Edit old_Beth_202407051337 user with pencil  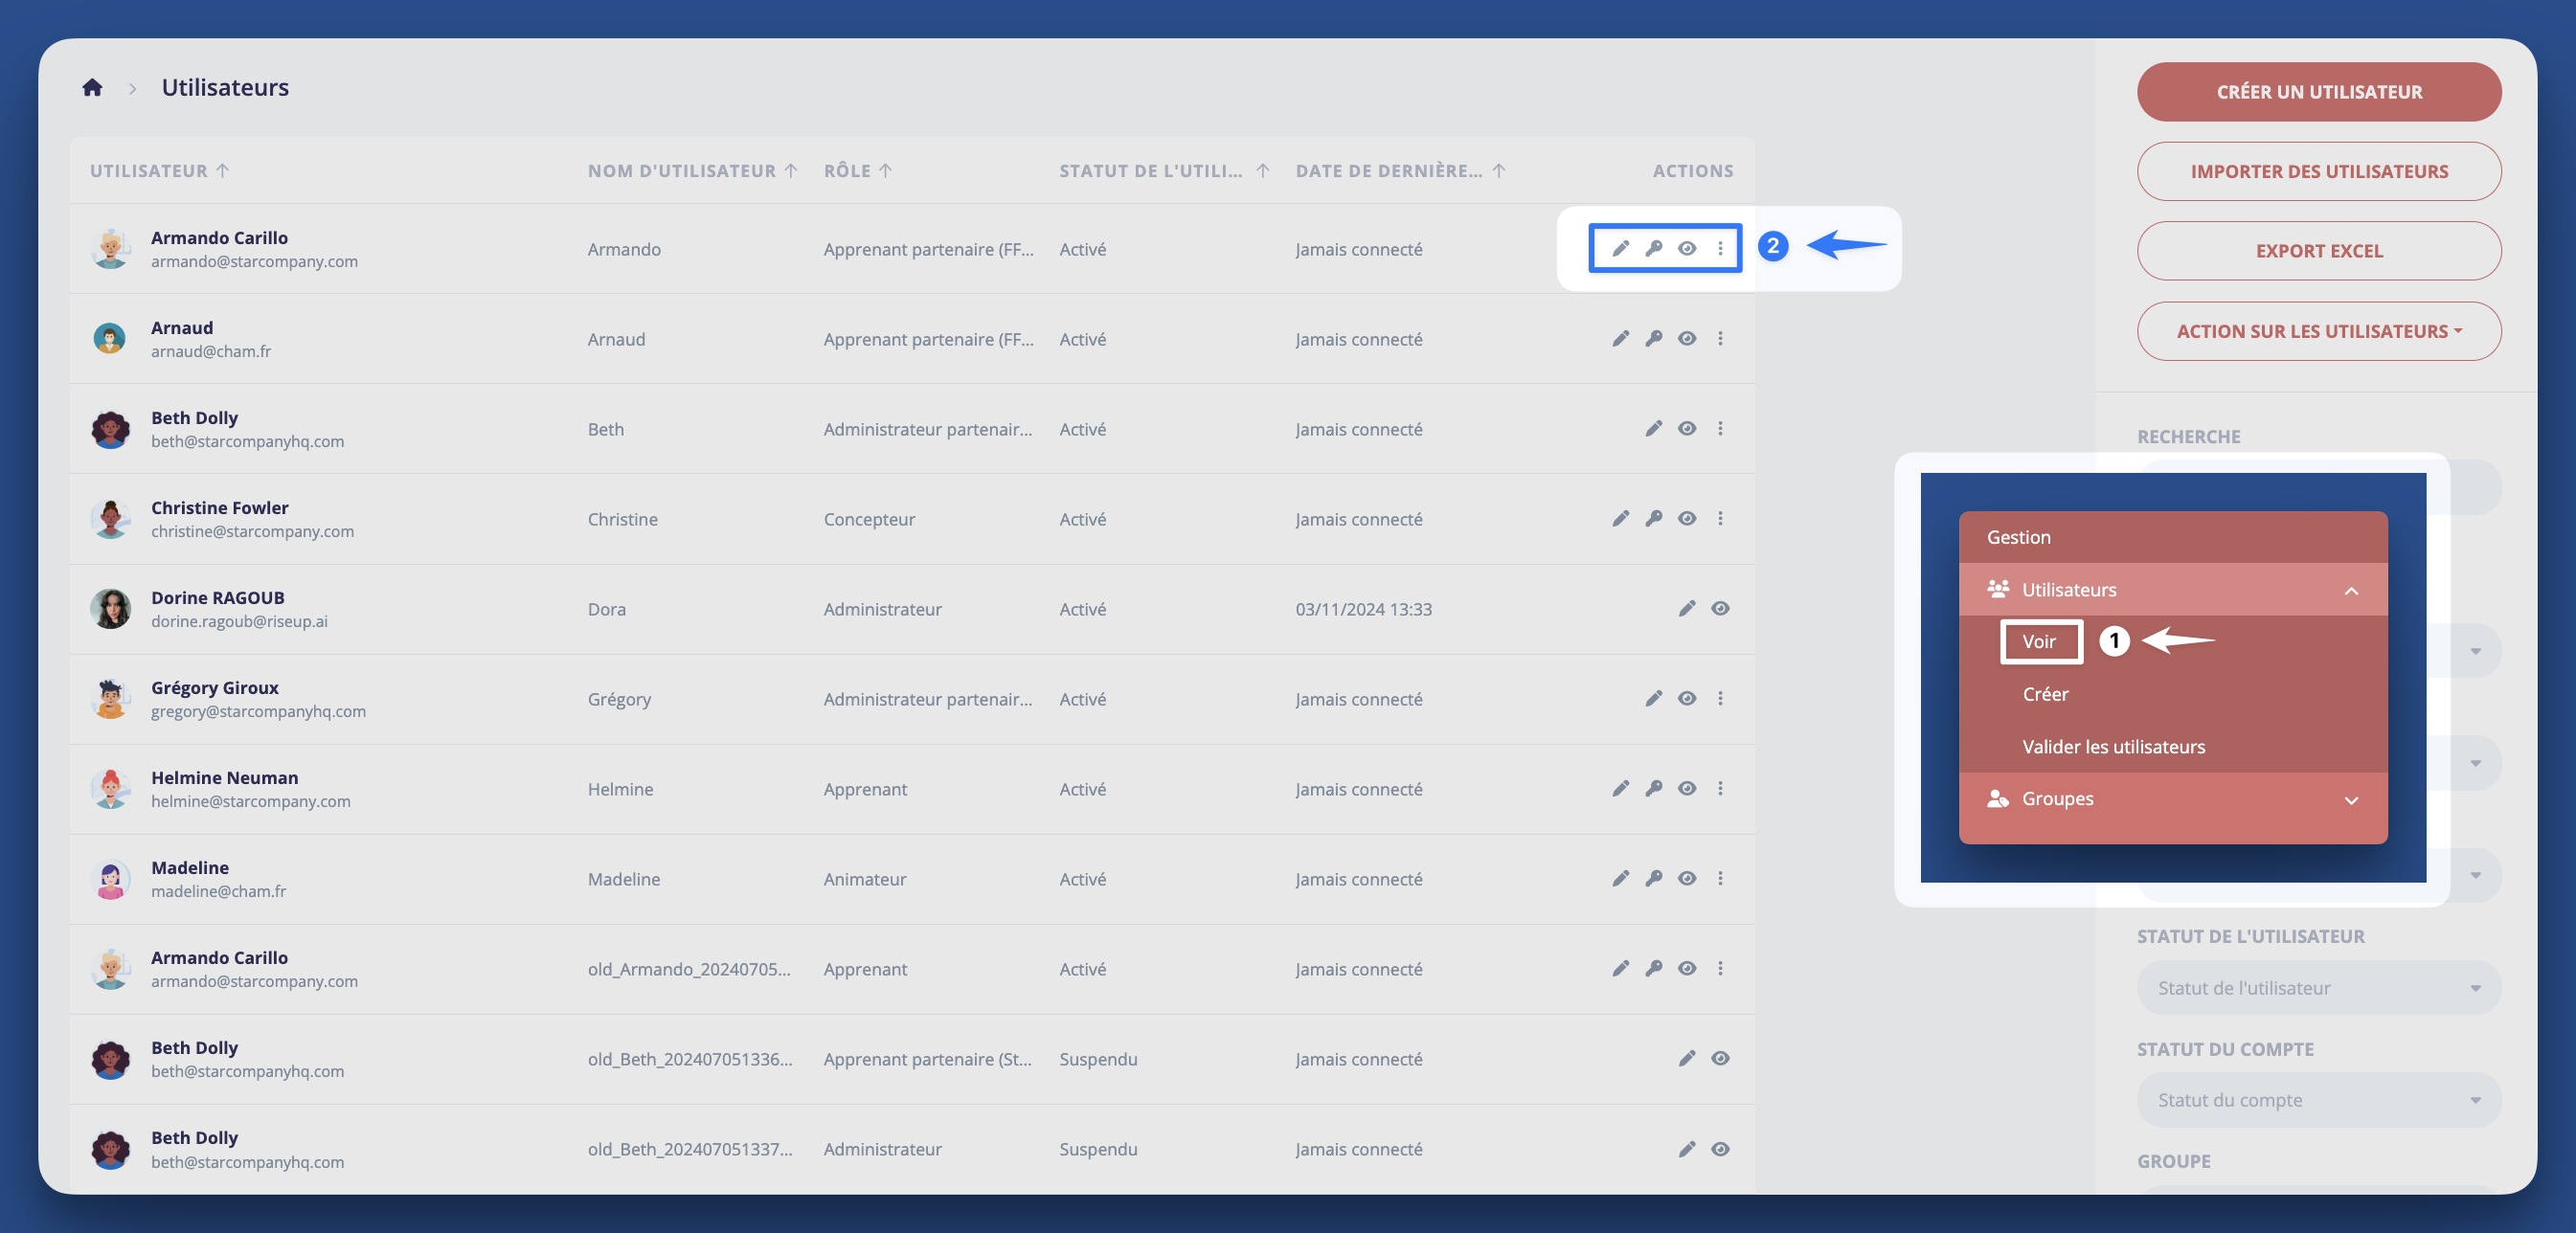[x=1686, y=1149]
